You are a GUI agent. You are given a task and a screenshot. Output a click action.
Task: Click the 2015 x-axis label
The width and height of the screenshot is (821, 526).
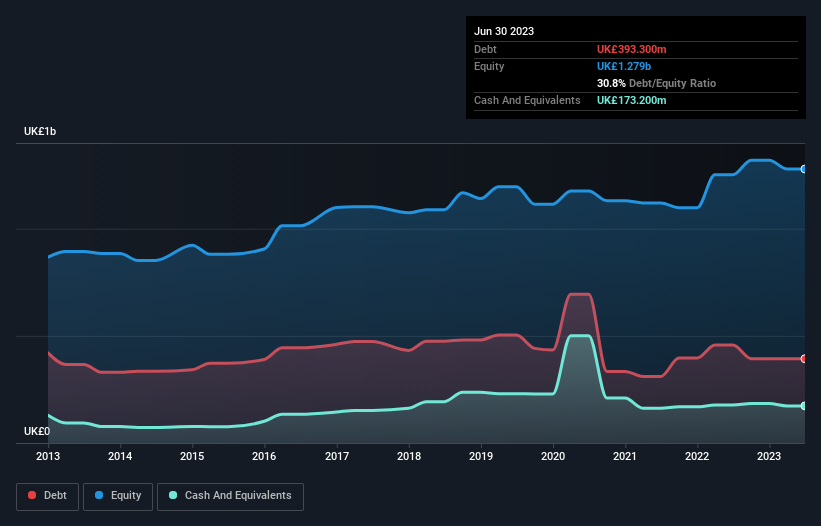[x=192, y=456]
